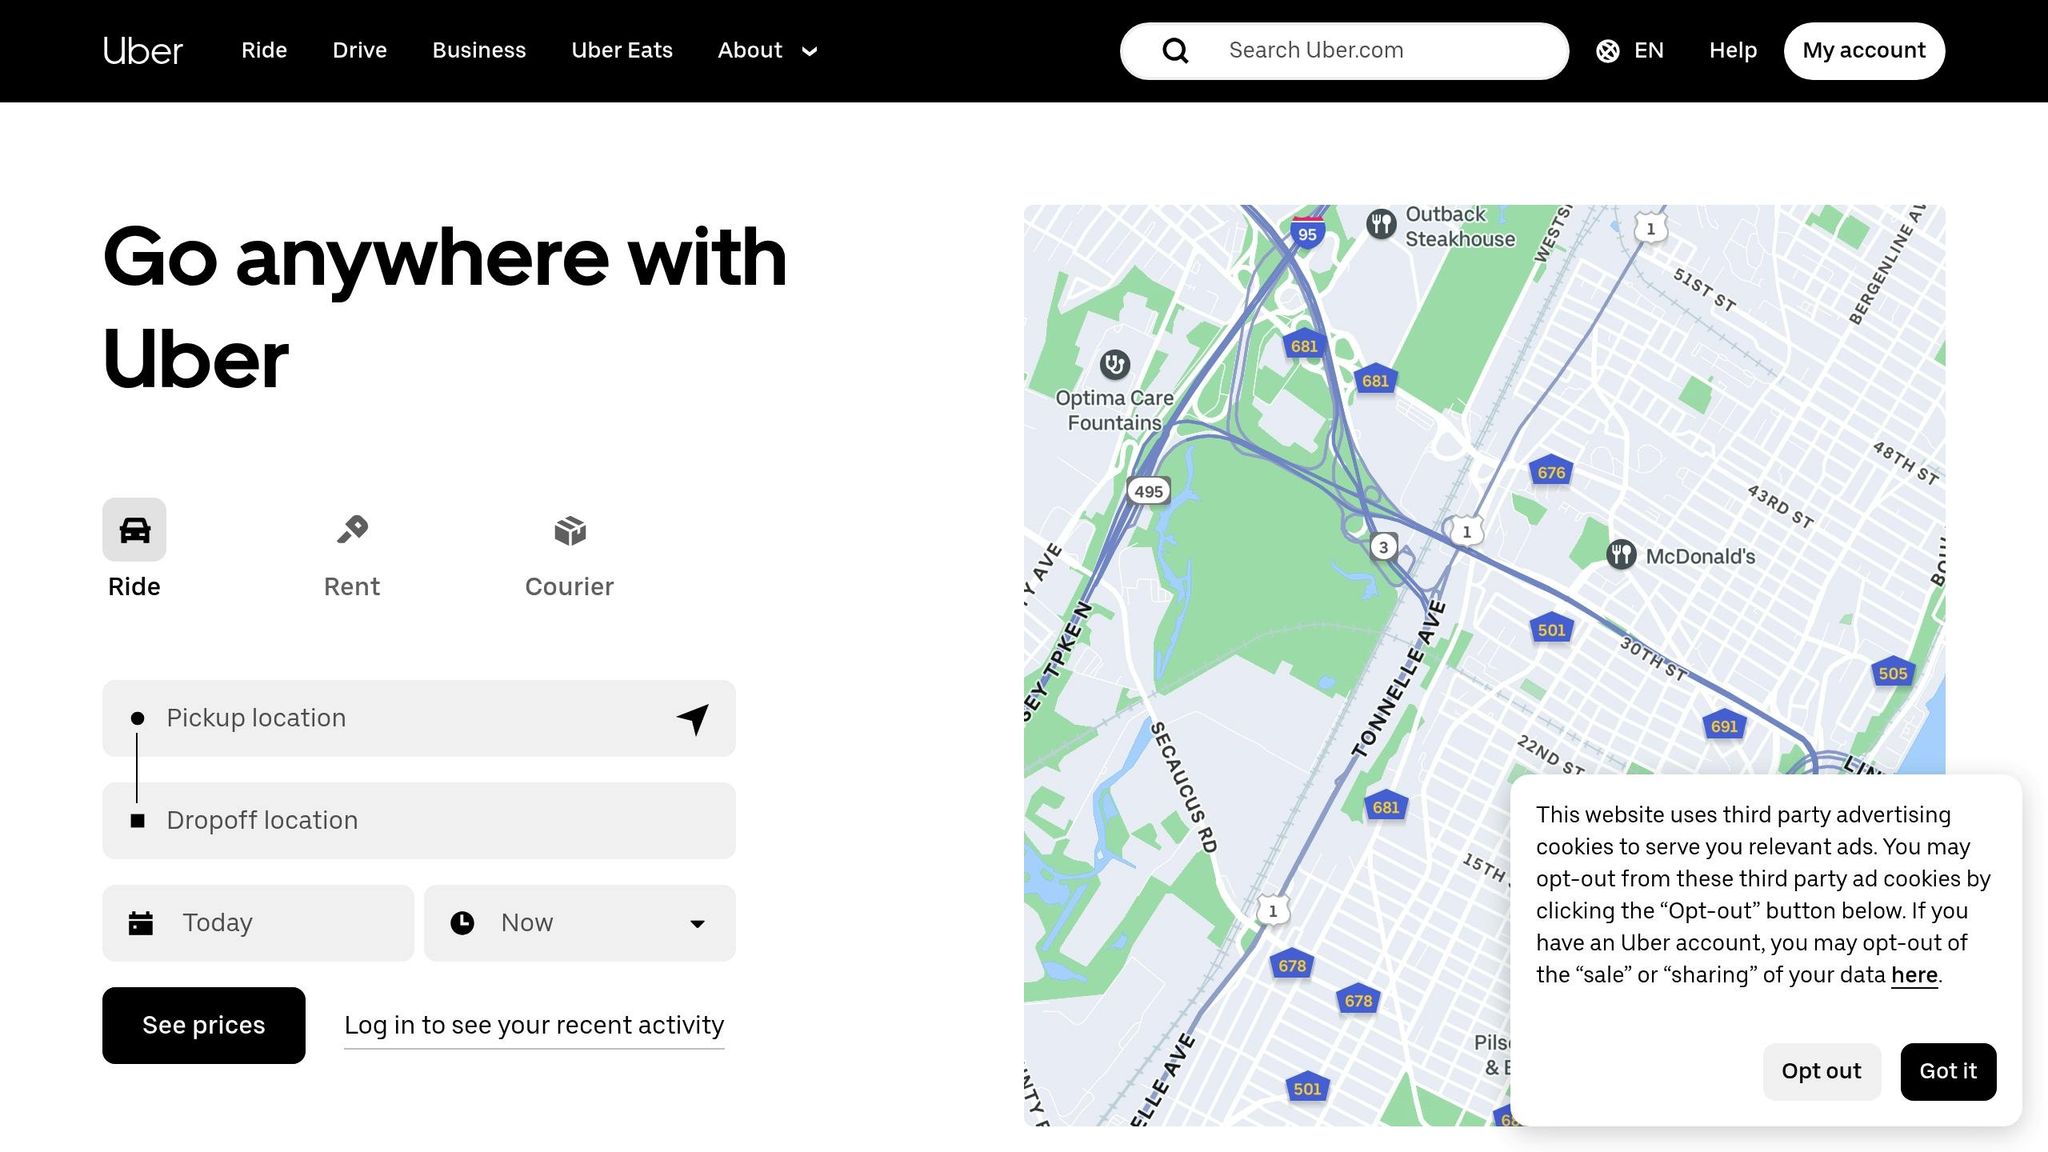Screen dimensions: 2048x1152
Task: Click Opt out in cookie notice
Action: pyautogui.click(x=1821, y=1071)
